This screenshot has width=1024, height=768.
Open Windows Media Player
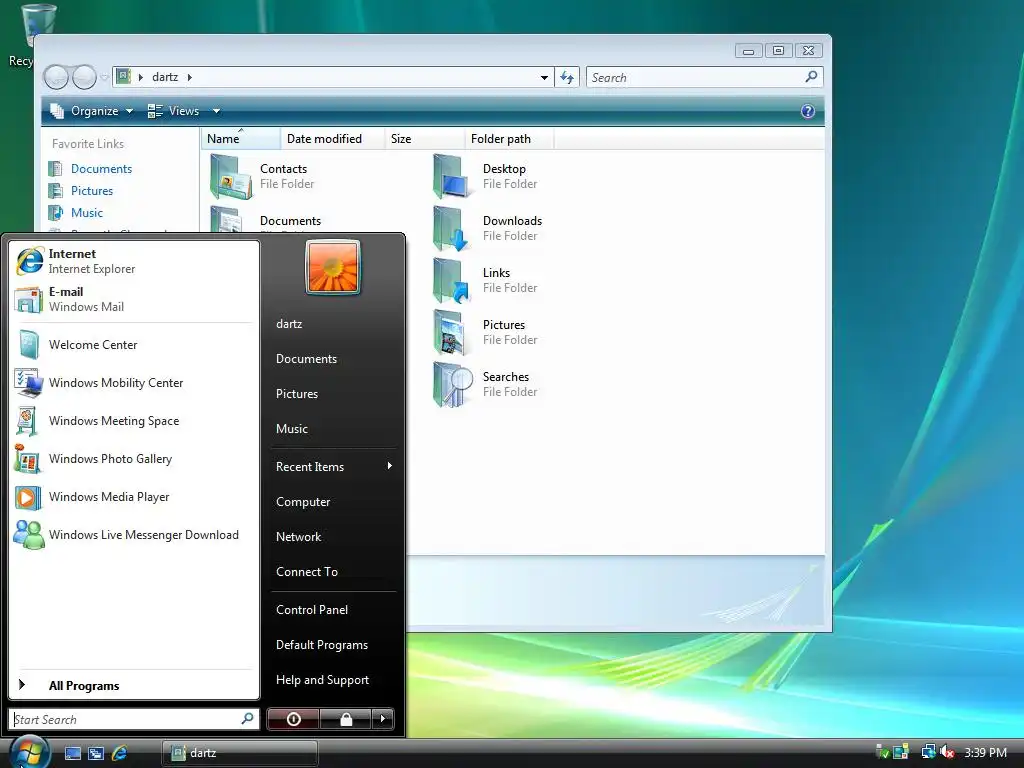tap(134, 497)
